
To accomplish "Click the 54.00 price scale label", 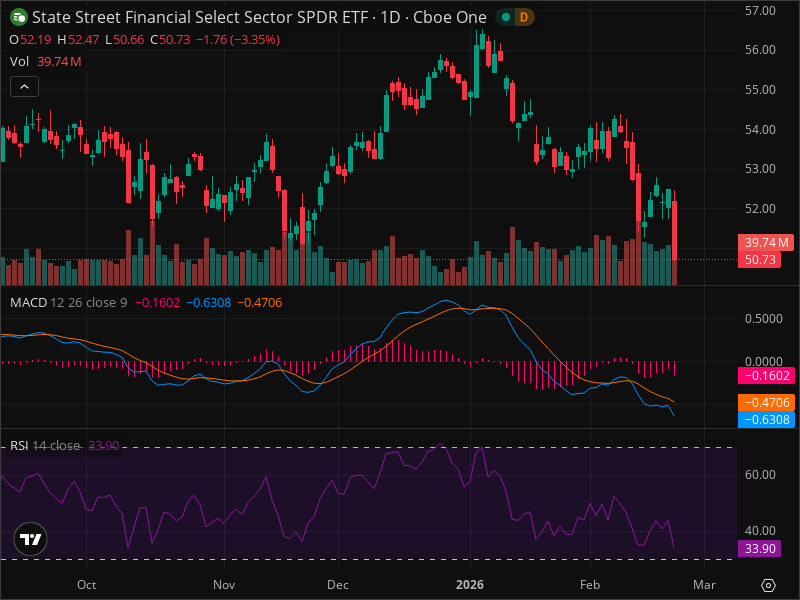I will (x=760, y=130).
